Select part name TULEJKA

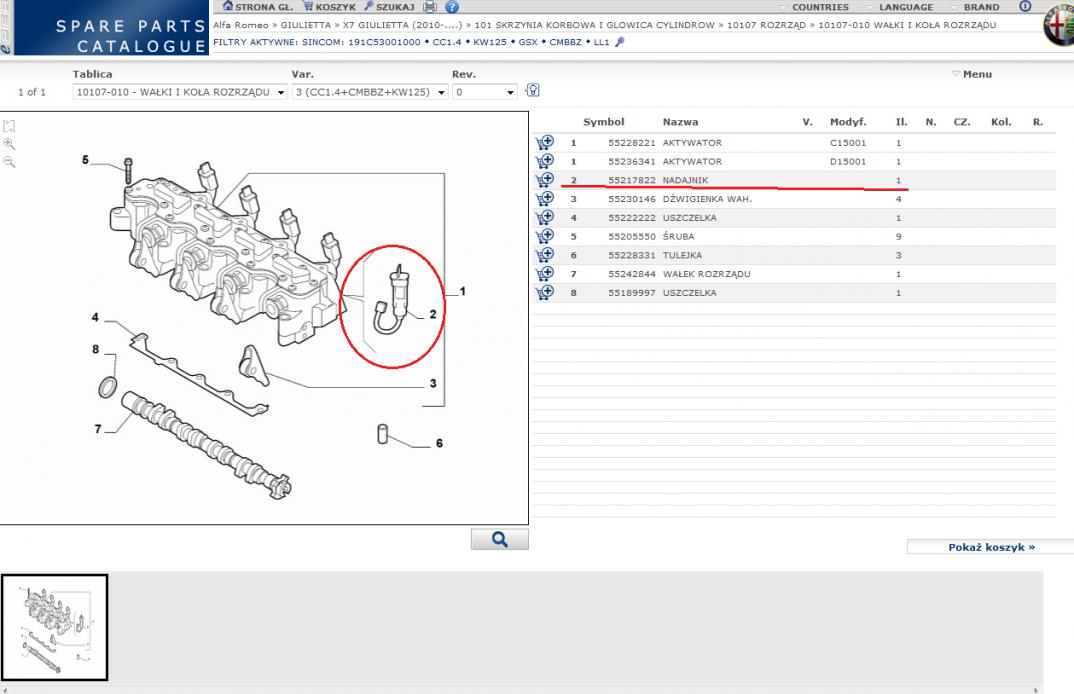pyautogui.click(x=682, y=255)
